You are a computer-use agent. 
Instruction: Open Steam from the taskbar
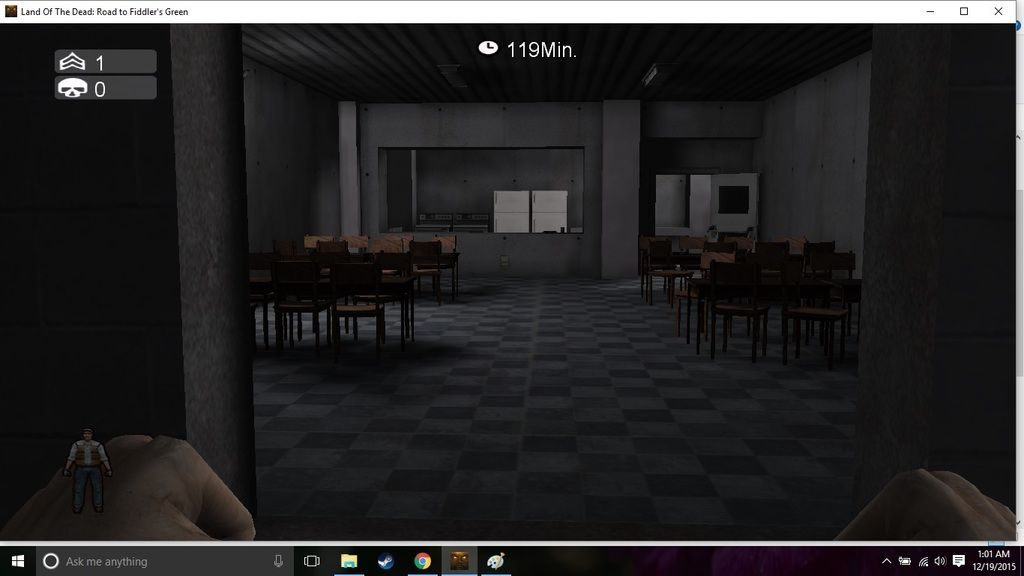[x=386, y=561]
